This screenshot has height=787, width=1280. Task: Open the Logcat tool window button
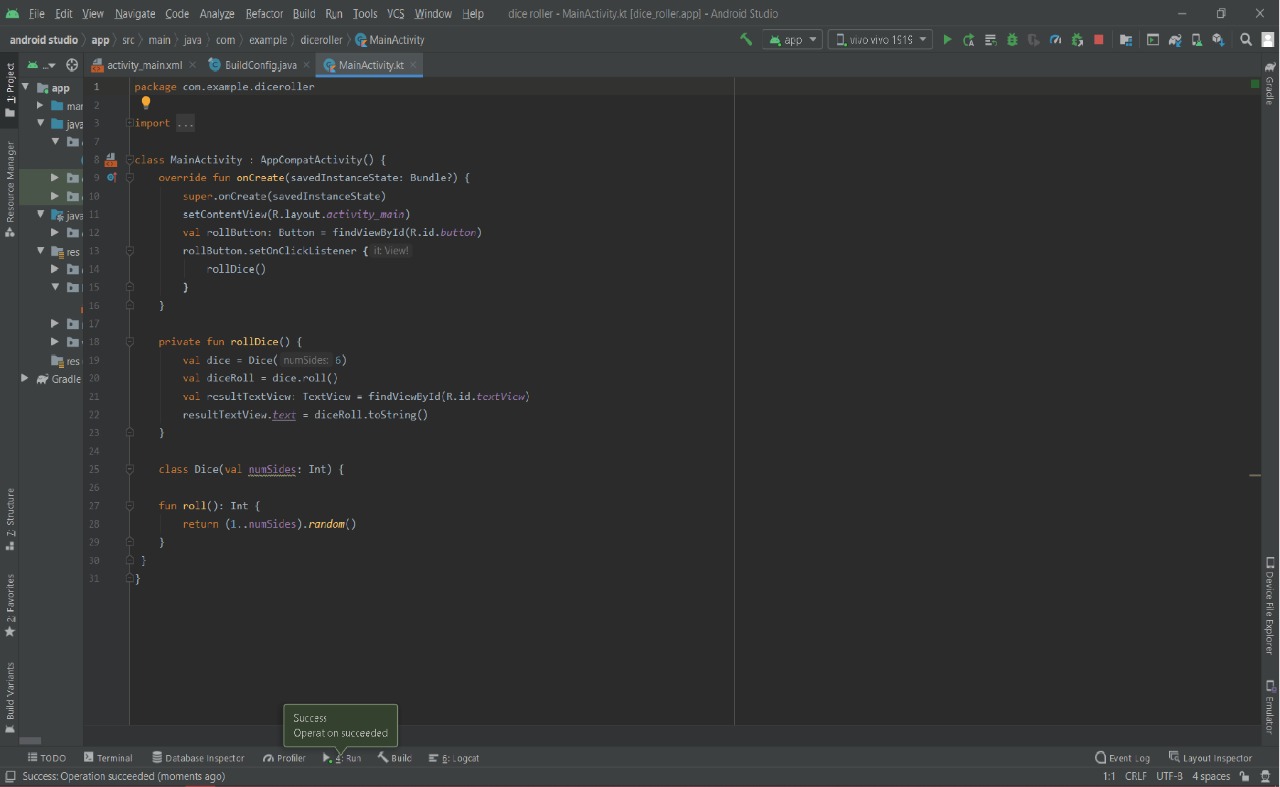coord(454,758)
